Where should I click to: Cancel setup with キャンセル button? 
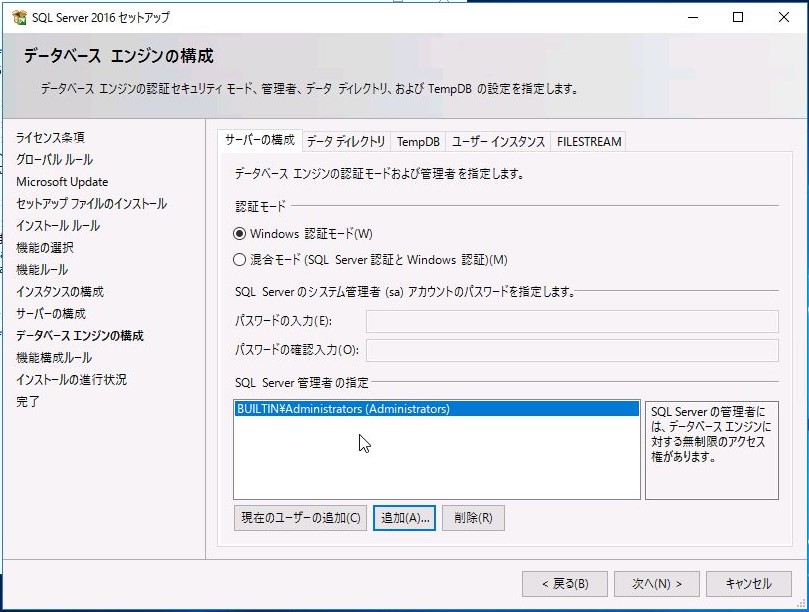pos(749,584)
